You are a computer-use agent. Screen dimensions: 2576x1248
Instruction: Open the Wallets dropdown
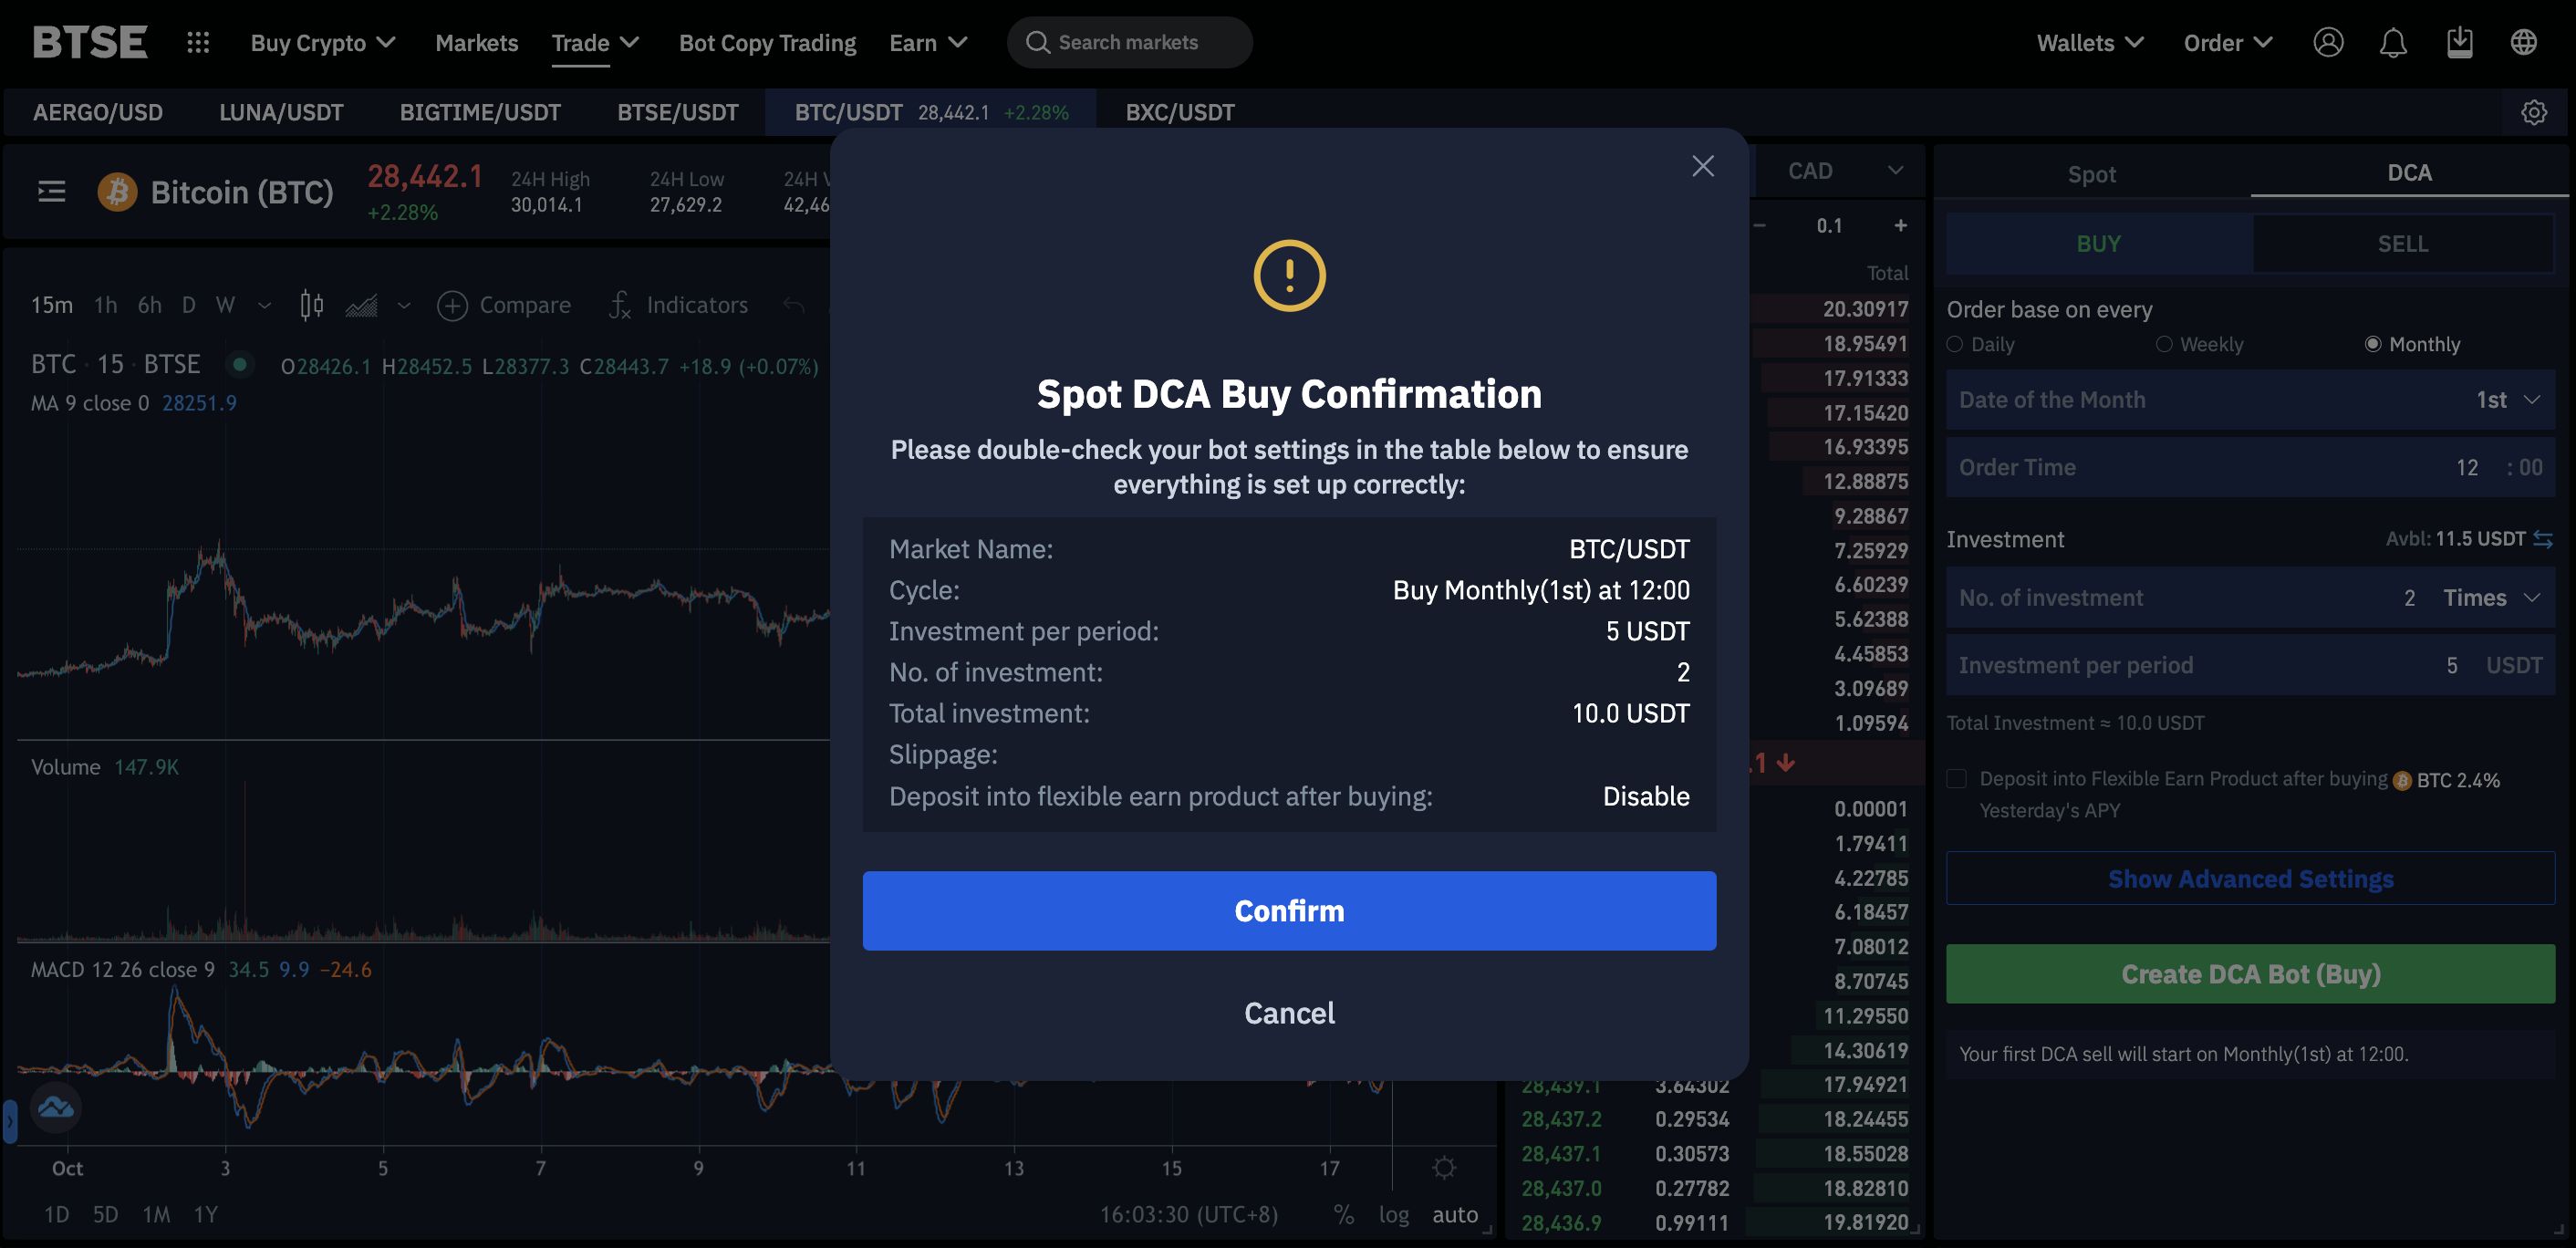point(2090,42)
